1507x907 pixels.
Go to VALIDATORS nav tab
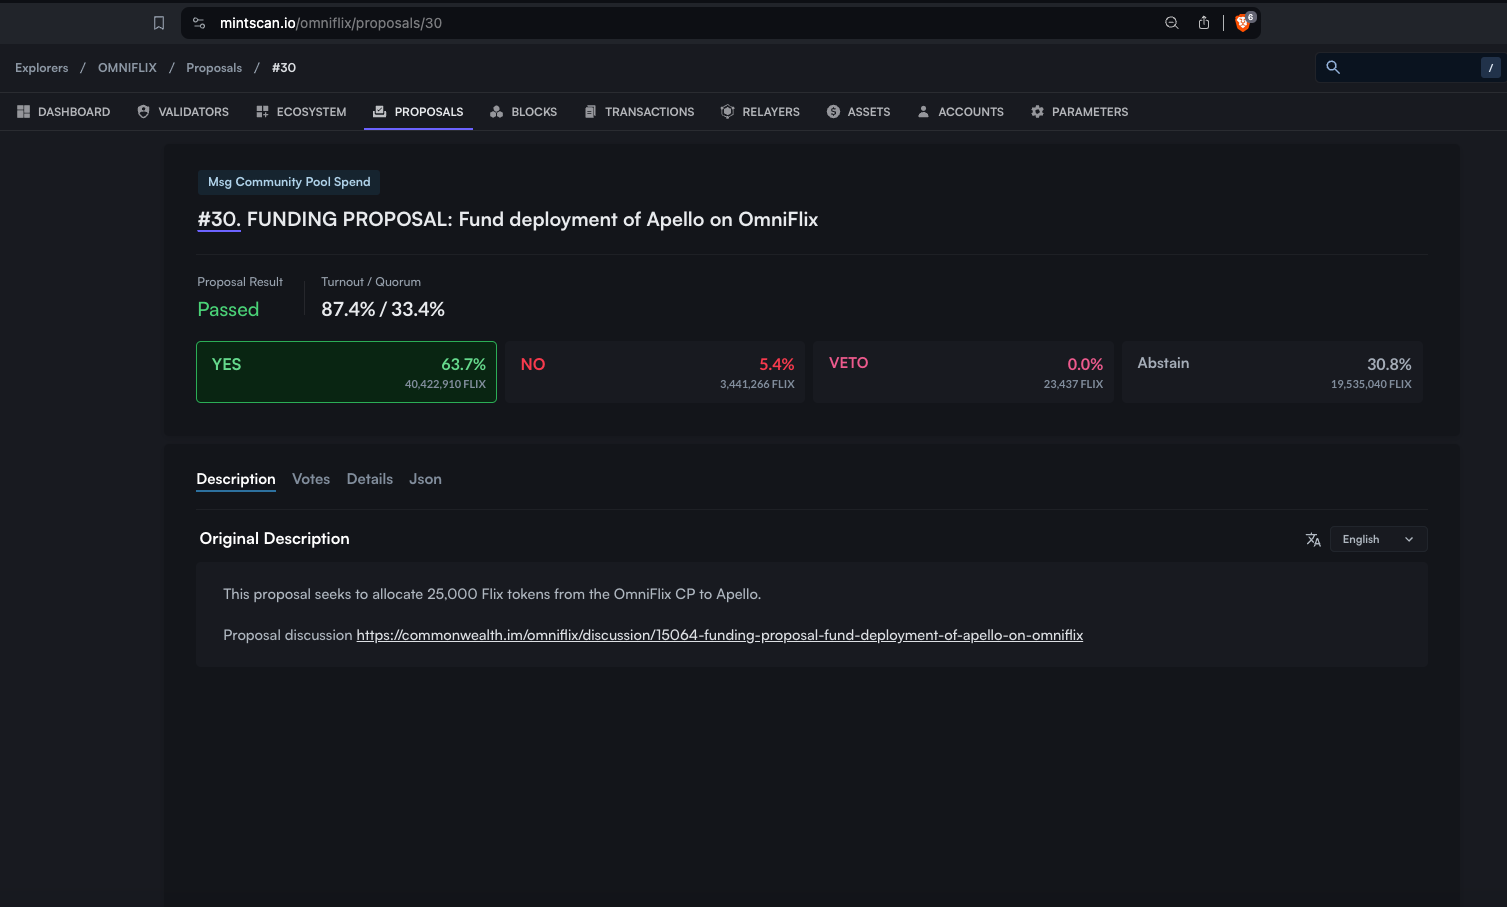click(x=183, y=112)
